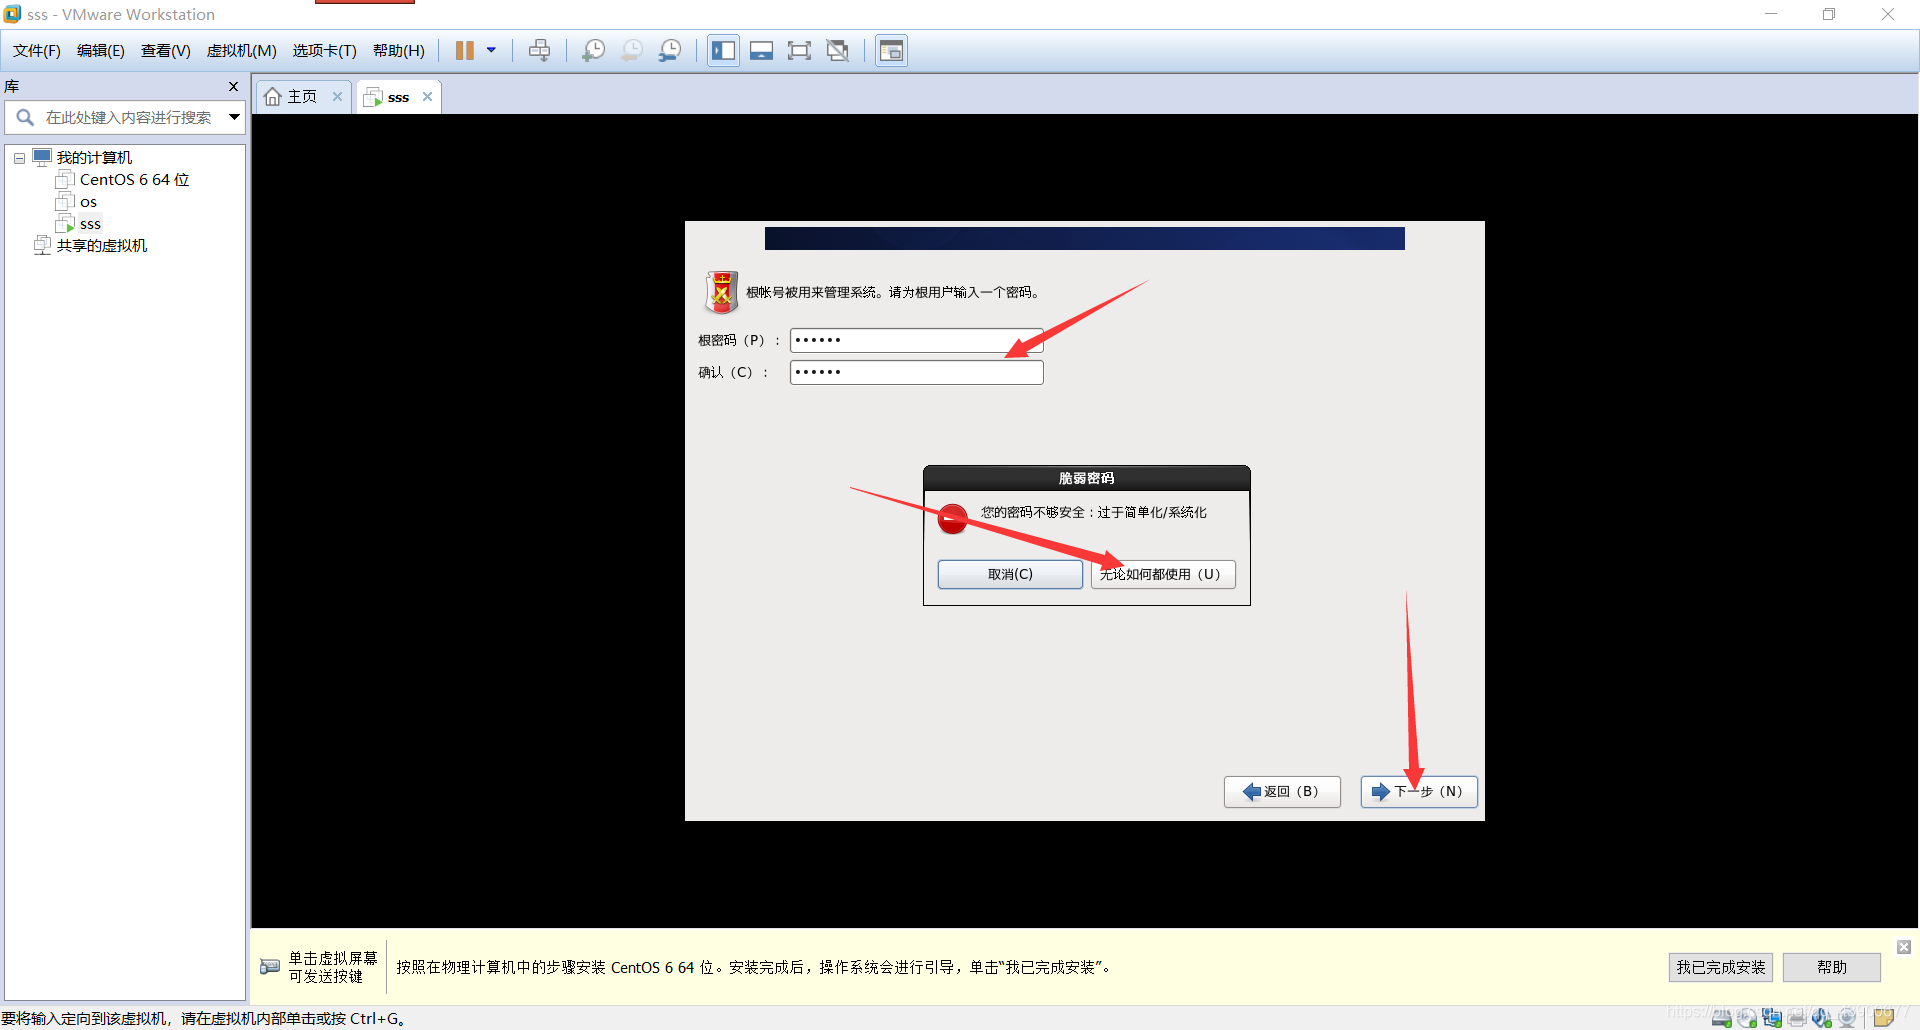Open the 编辑(E) menu
This screenshot has width=1920, height=1030.
[x=101, y=51]
